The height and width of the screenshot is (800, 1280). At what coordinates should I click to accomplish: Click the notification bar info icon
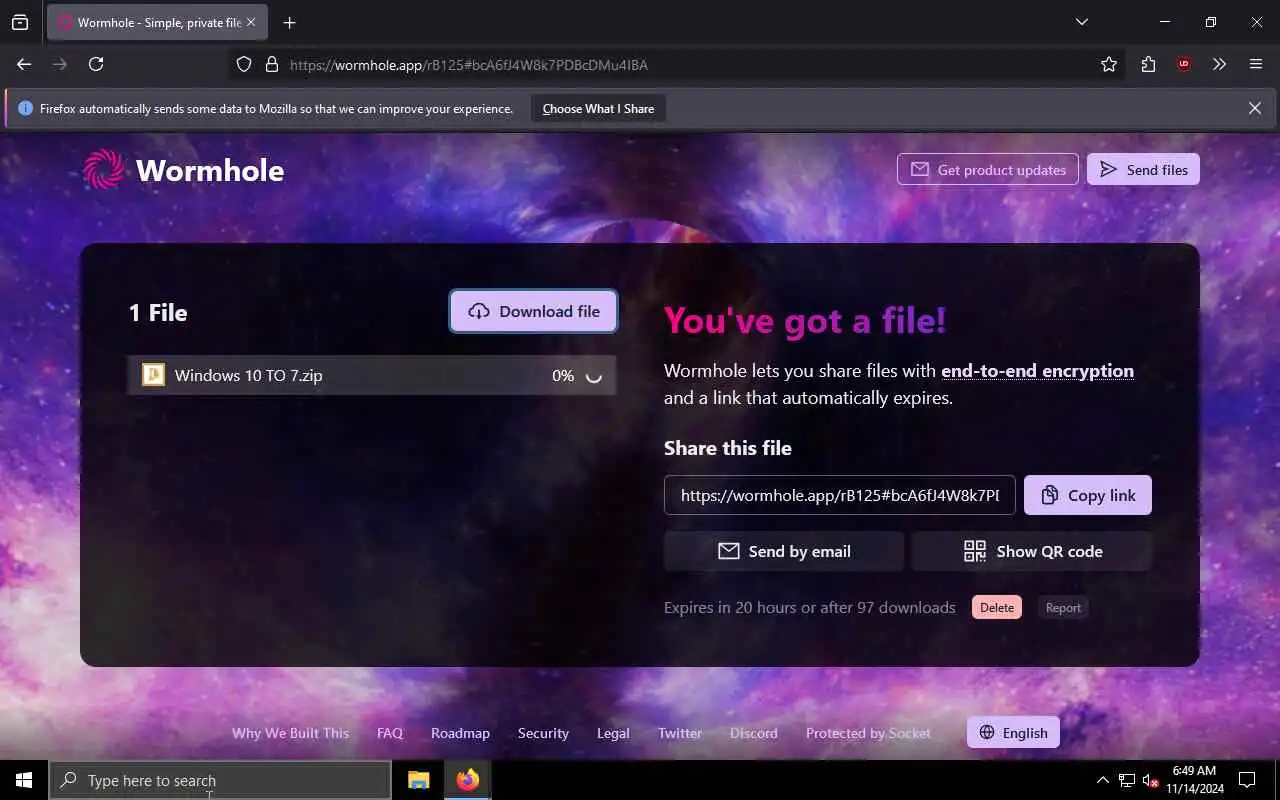25,108
